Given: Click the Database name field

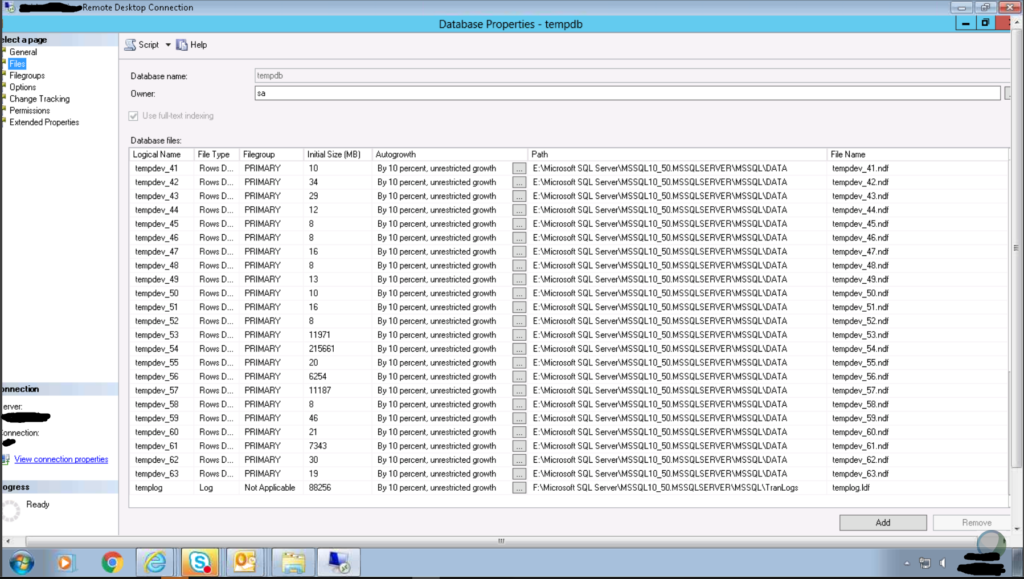Looking at the screenshot, I should pyautogui.click(x=632, y=76).
